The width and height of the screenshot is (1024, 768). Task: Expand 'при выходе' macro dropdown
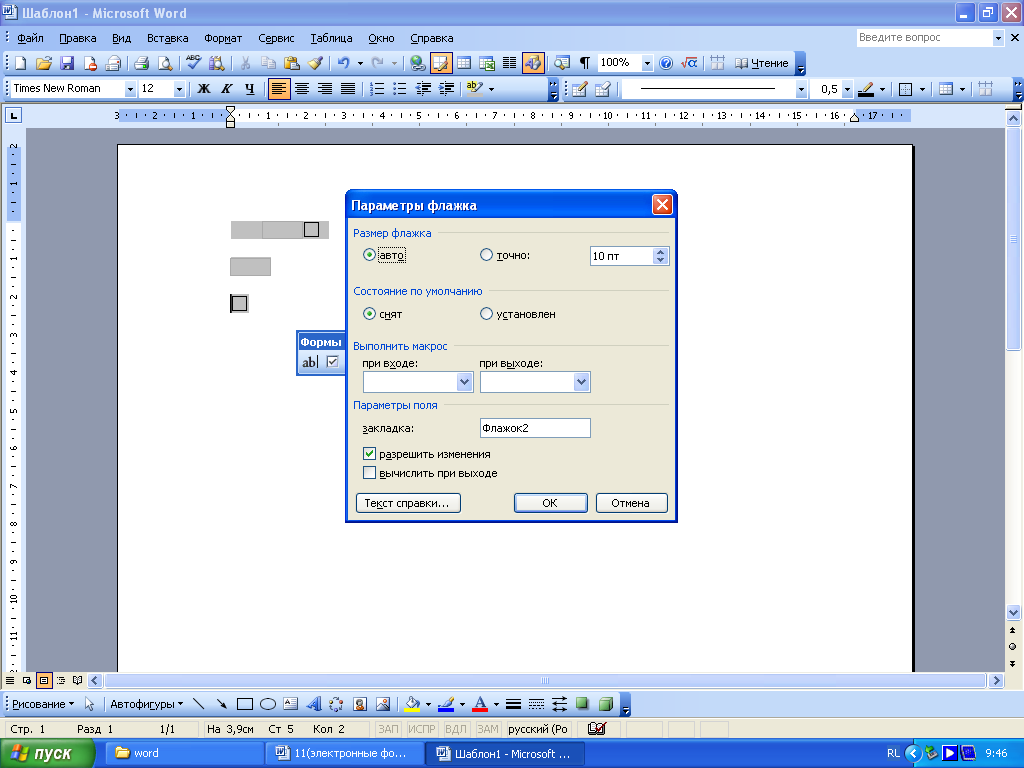click(x=581, y=382)
